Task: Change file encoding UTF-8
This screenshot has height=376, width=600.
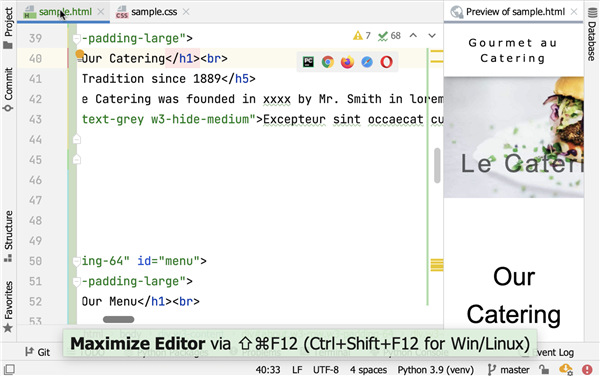Action: click(x=326, y=369)
